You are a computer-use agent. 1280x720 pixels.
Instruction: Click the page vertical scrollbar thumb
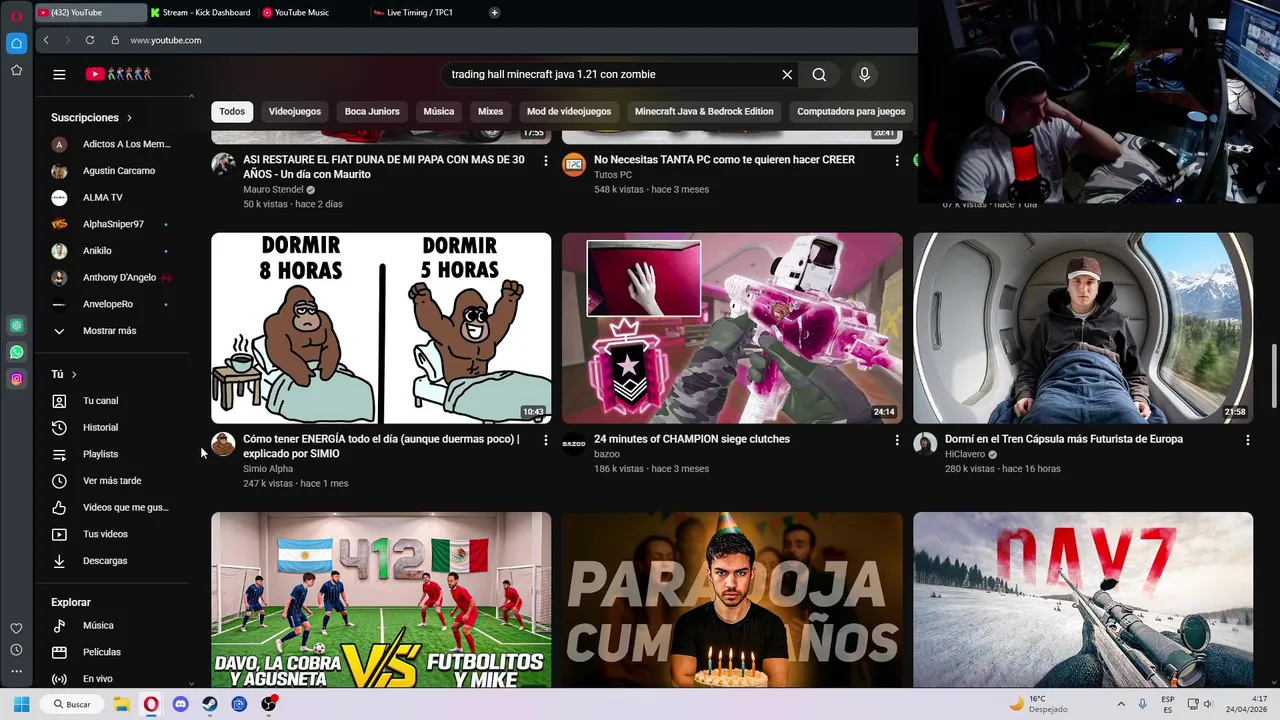(x=1274, y=376)
